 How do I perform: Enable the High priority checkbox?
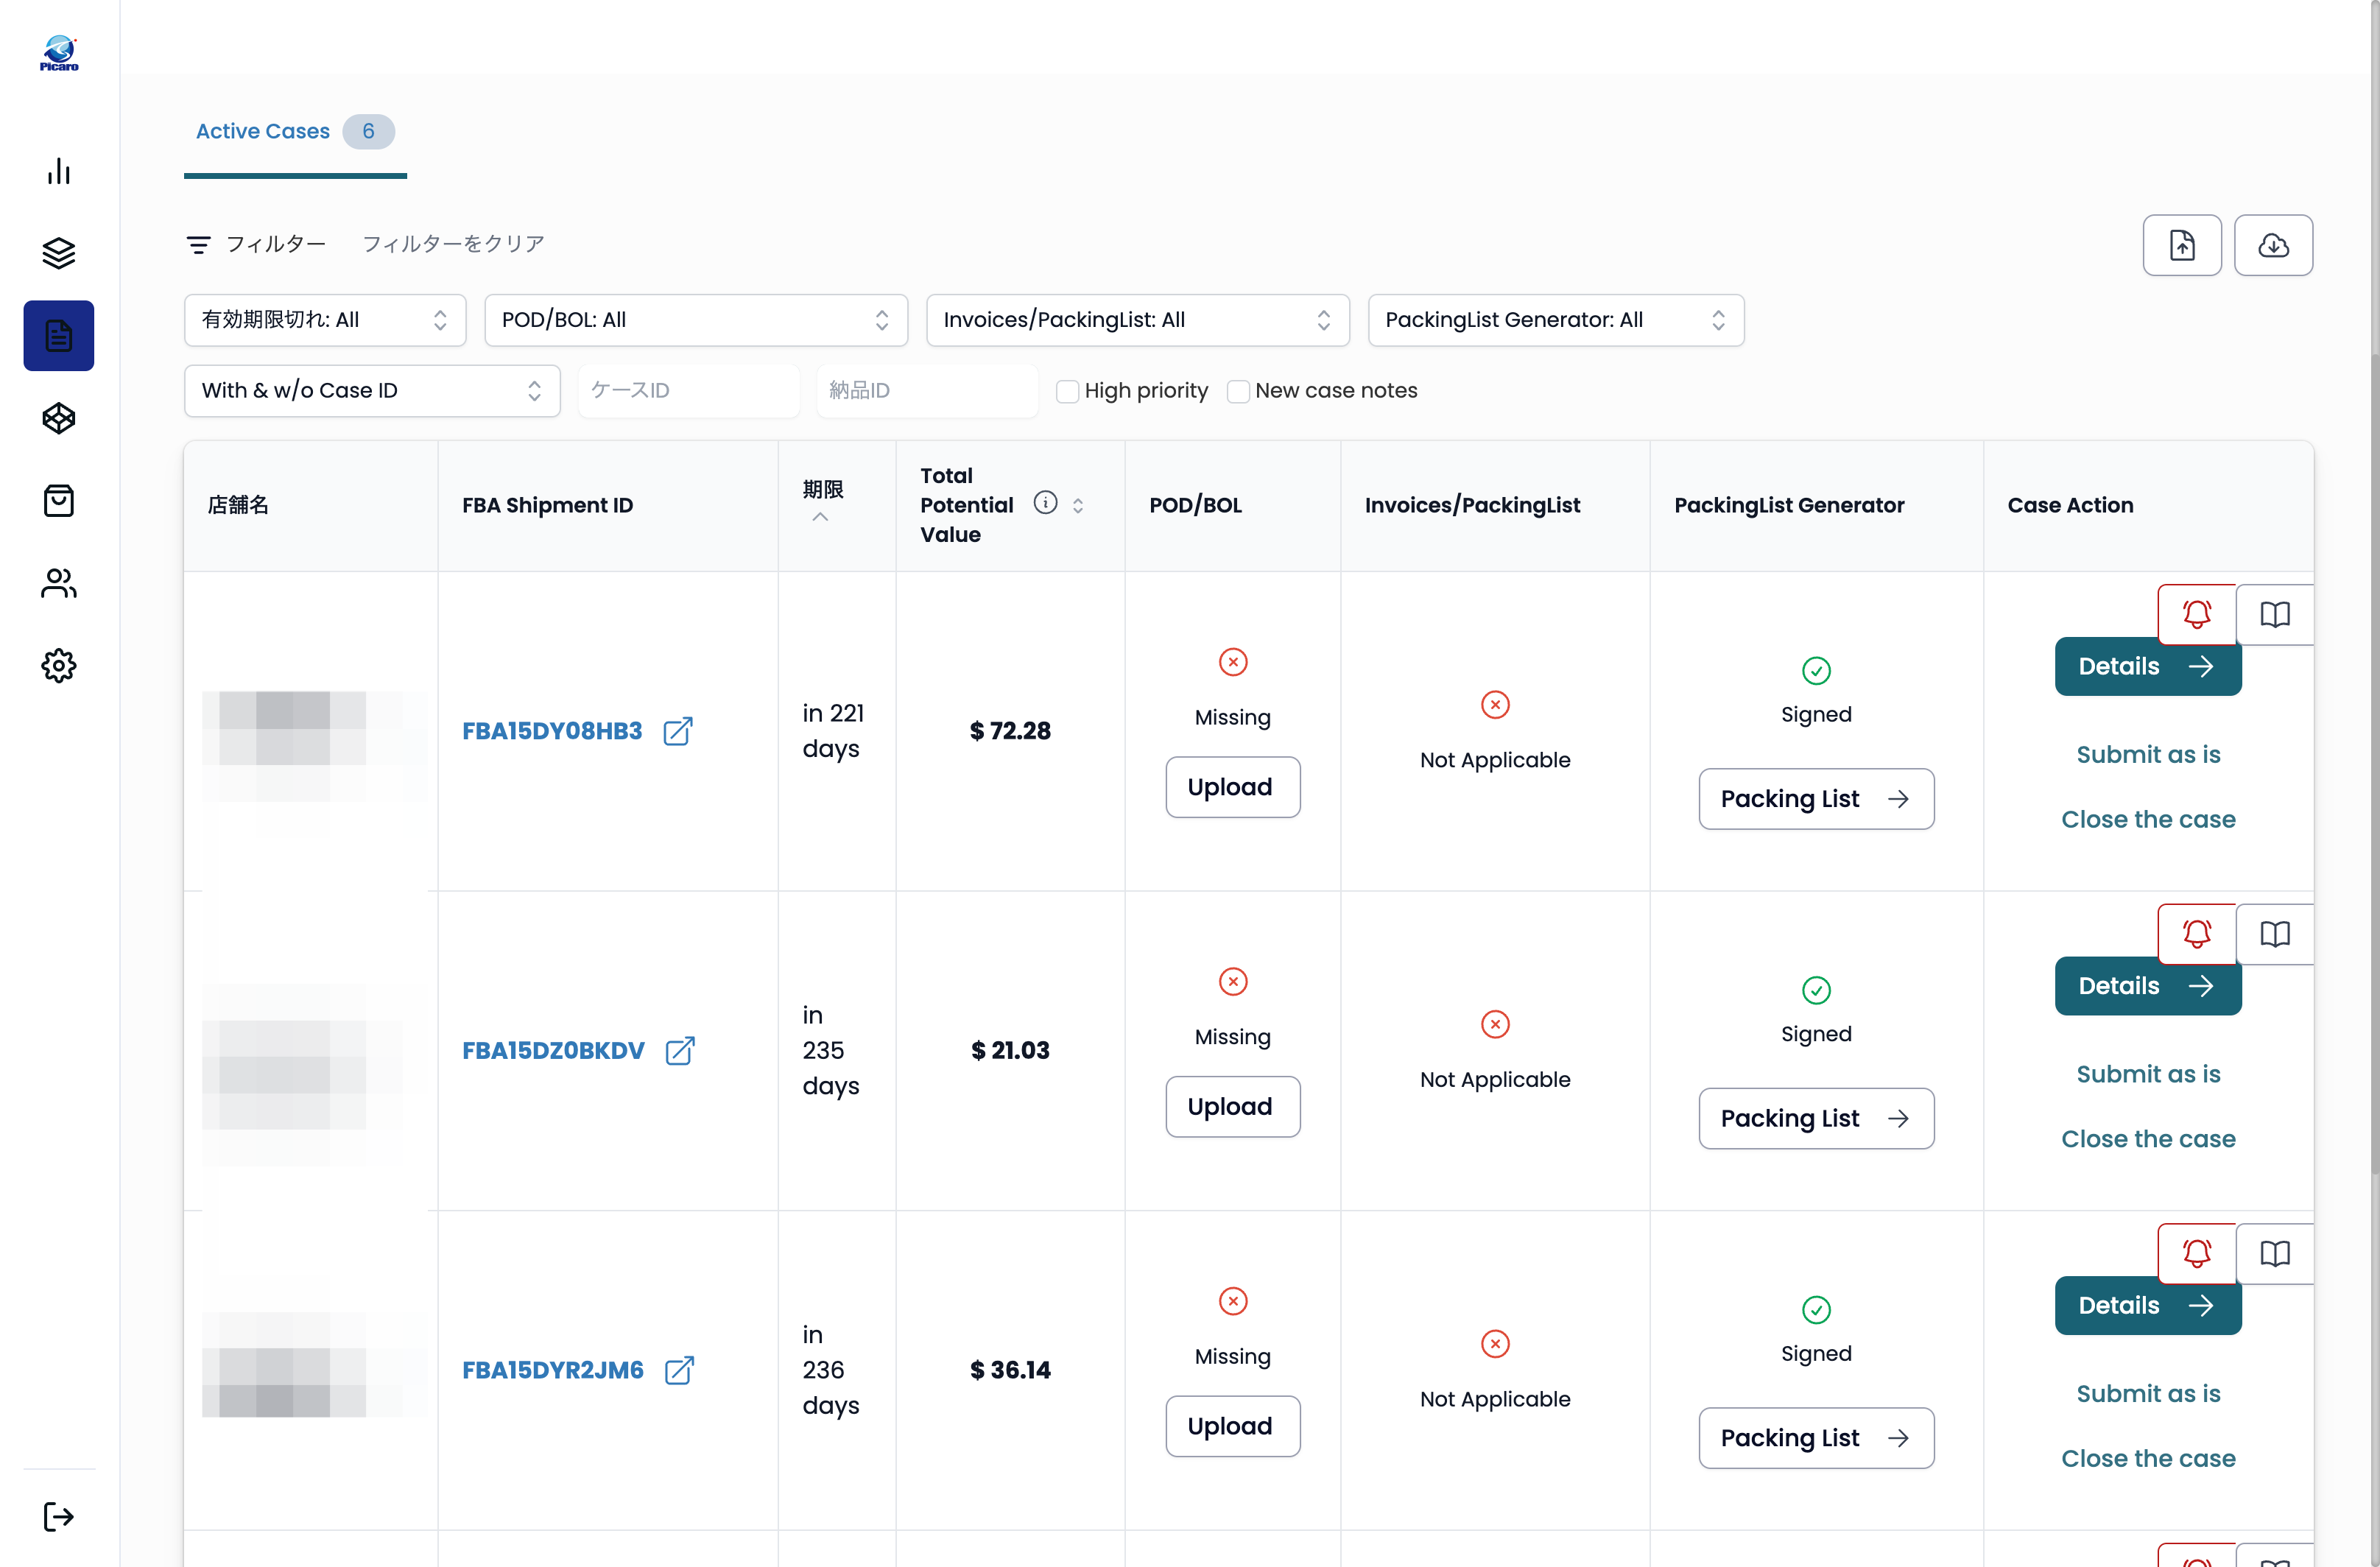coord(1067,391)
